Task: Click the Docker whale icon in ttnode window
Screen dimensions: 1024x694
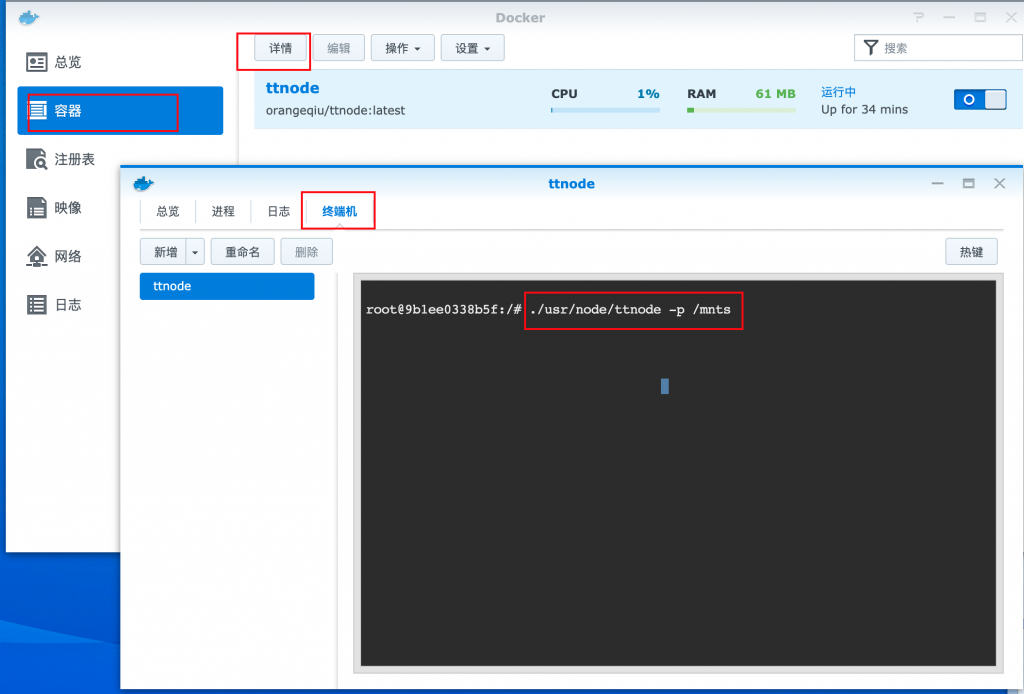Action: [144, 183]
